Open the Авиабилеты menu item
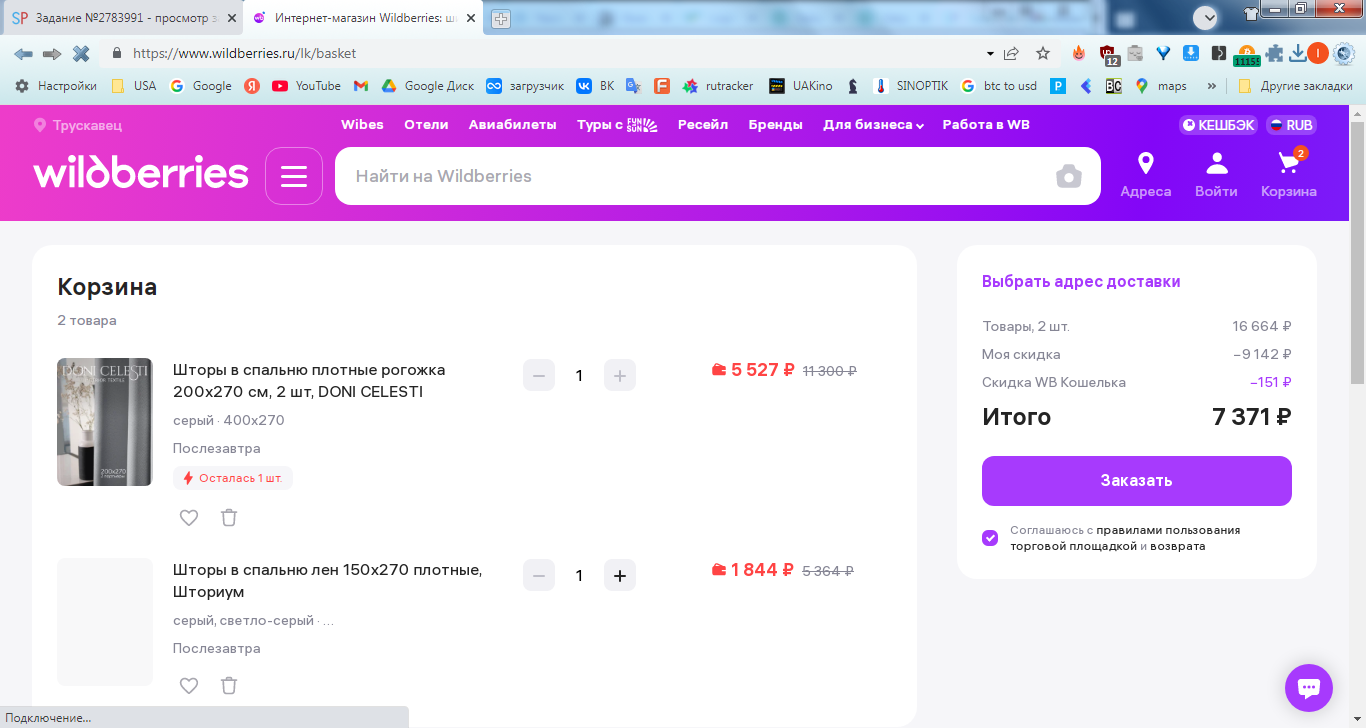1366x728 pixels. click(x=512, y=125)
